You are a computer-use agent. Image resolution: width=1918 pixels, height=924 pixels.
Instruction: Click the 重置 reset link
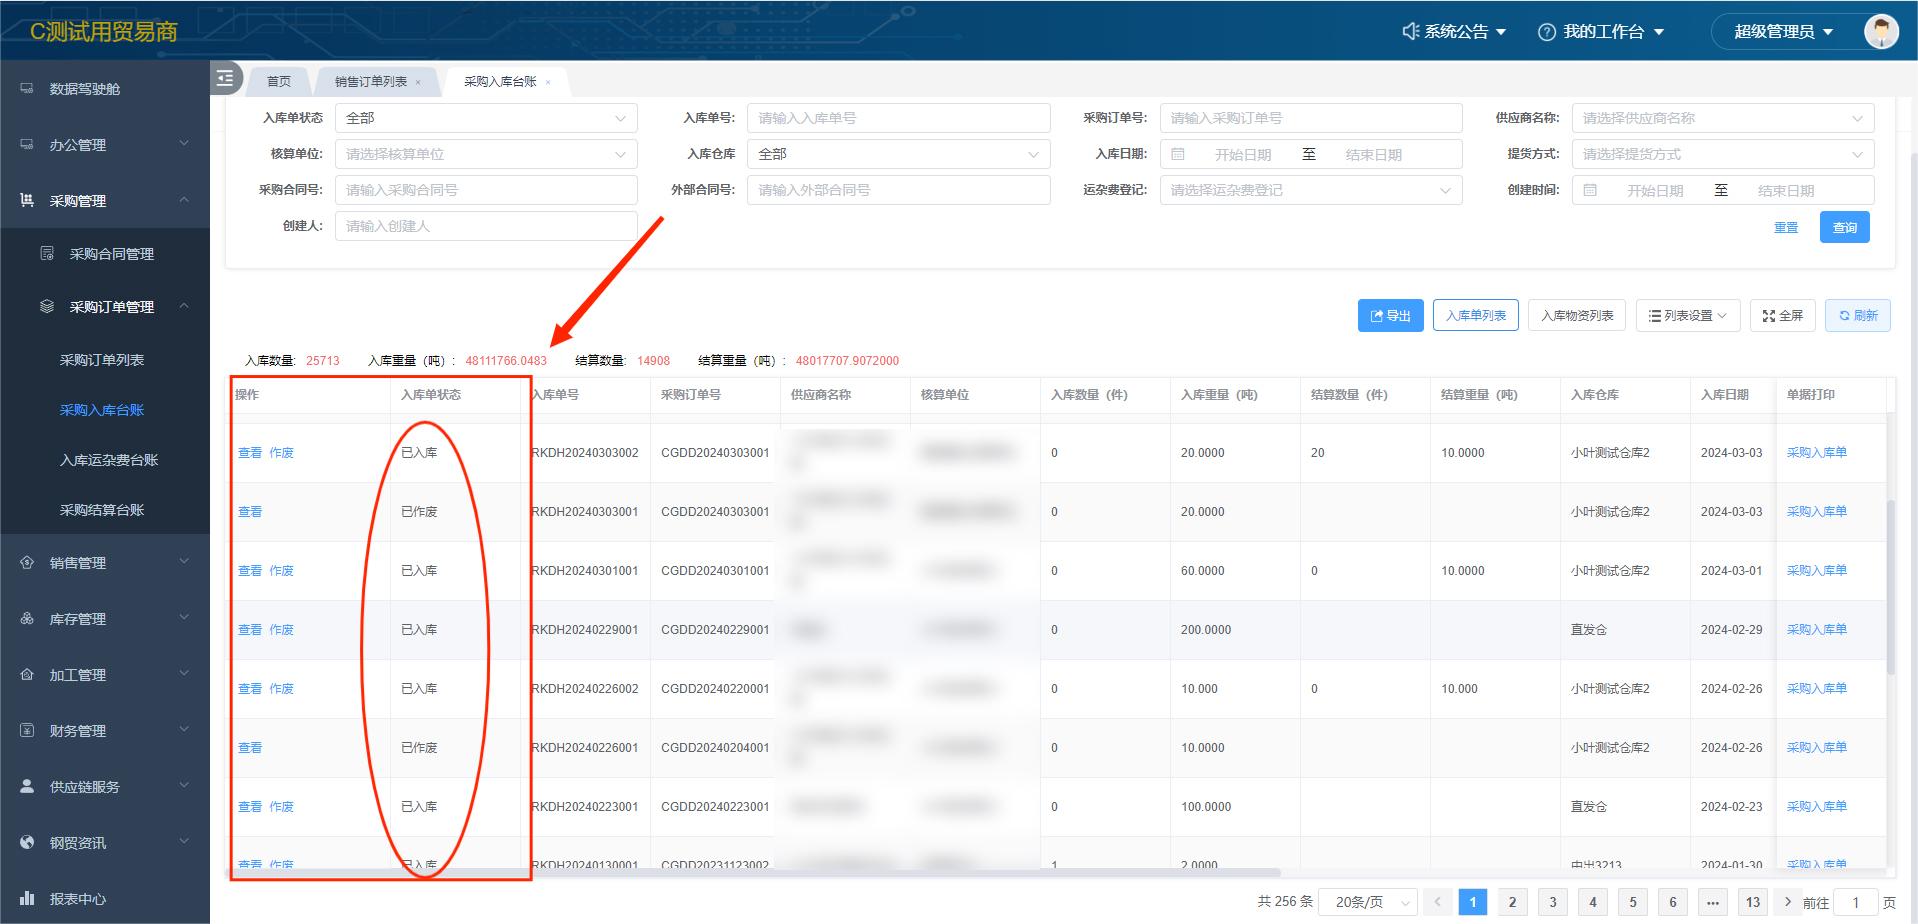[1785, 228]
